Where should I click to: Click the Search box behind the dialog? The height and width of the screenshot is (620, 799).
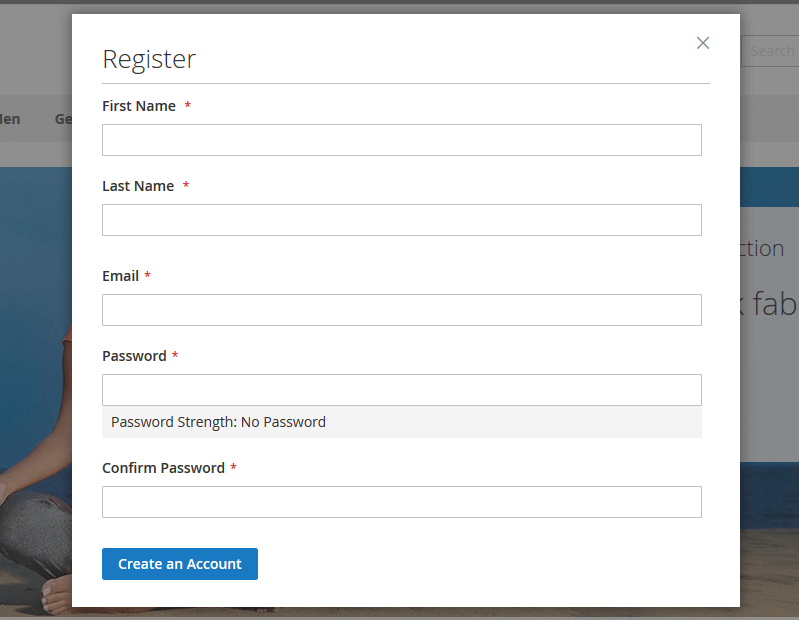[x=771, y=51]
